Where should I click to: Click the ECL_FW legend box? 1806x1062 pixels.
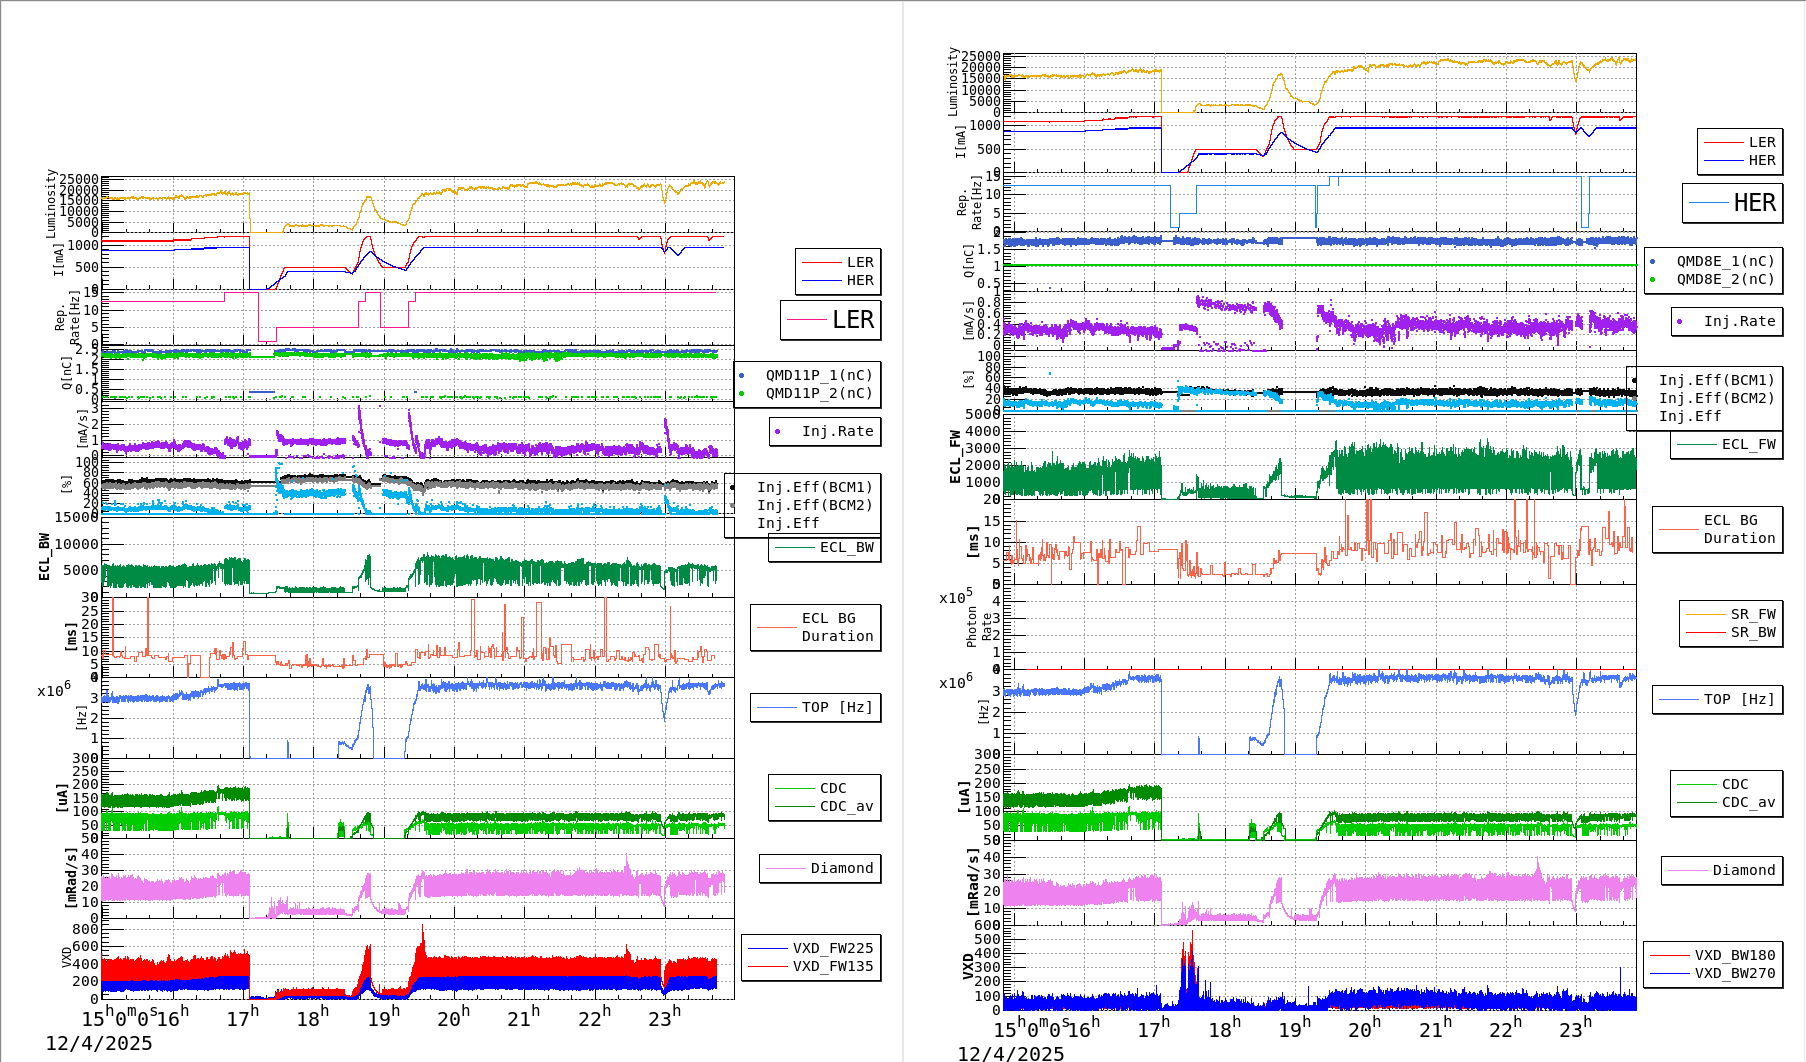[1727, 444]
